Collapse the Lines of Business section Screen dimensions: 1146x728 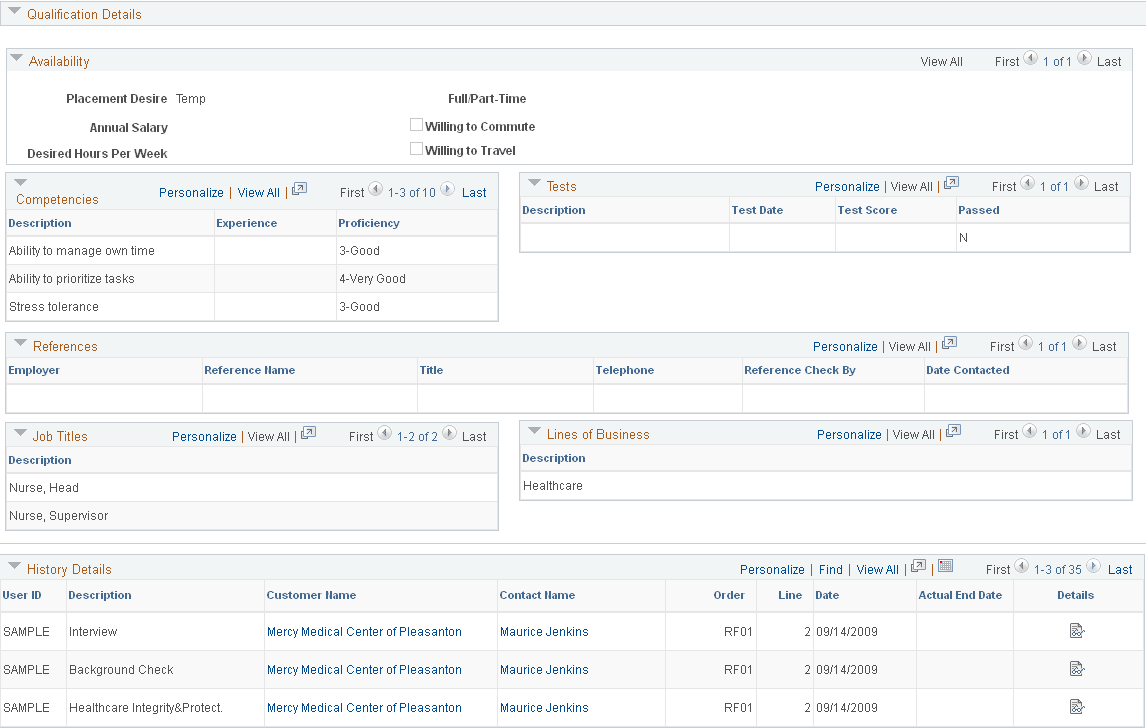tap(537, 433)
